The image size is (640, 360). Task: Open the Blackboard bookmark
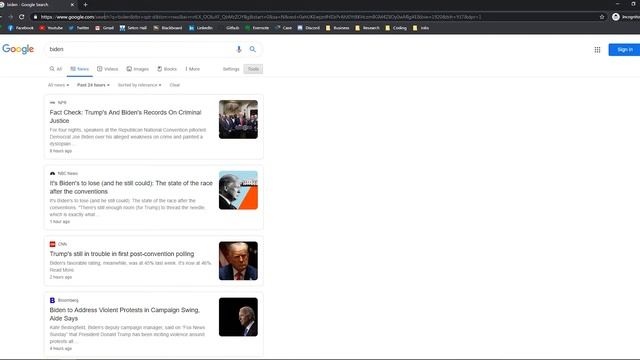(168, 28)
